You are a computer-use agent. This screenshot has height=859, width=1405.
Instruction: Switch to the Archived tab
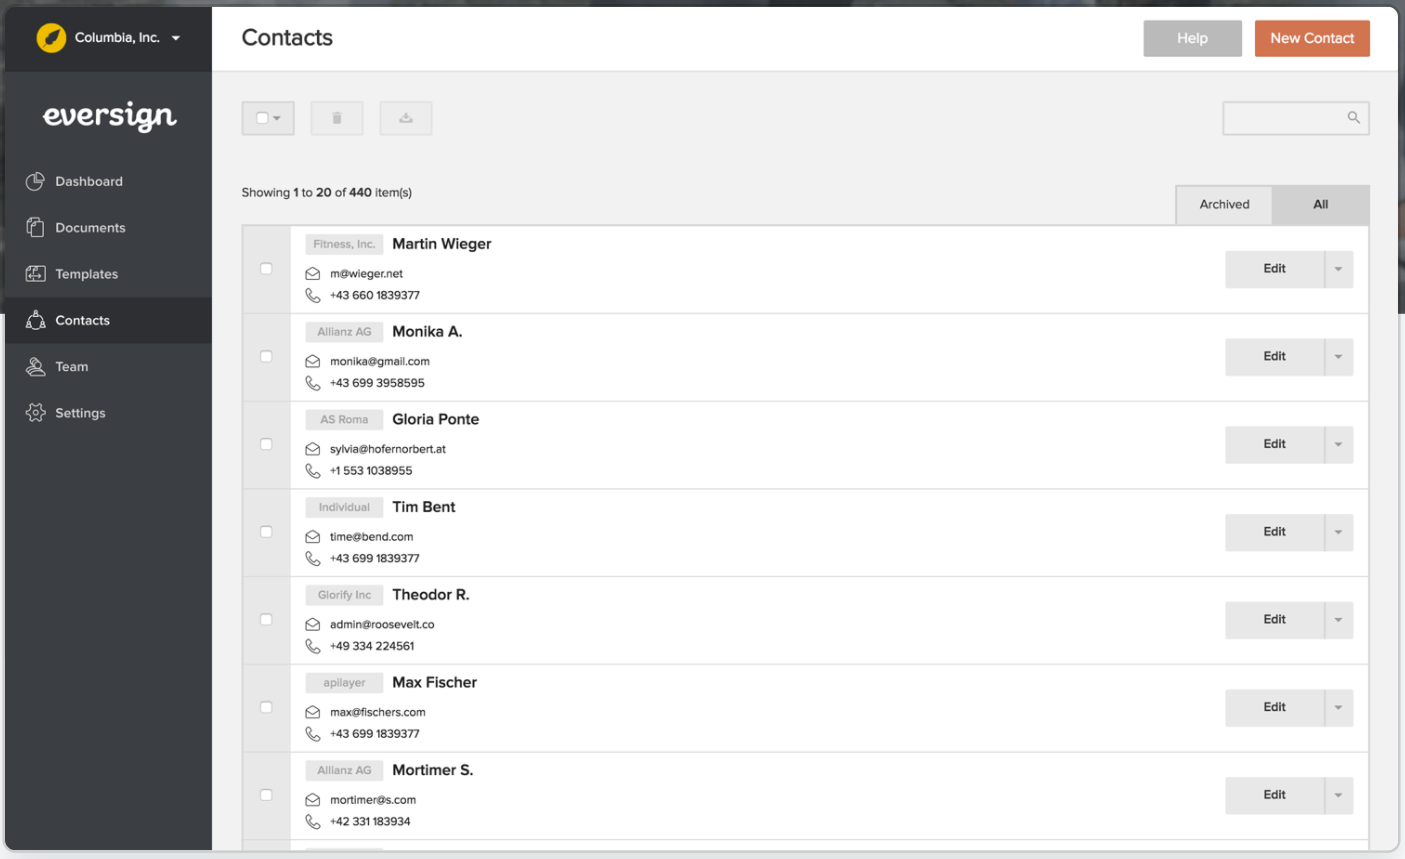point(1224,204)
